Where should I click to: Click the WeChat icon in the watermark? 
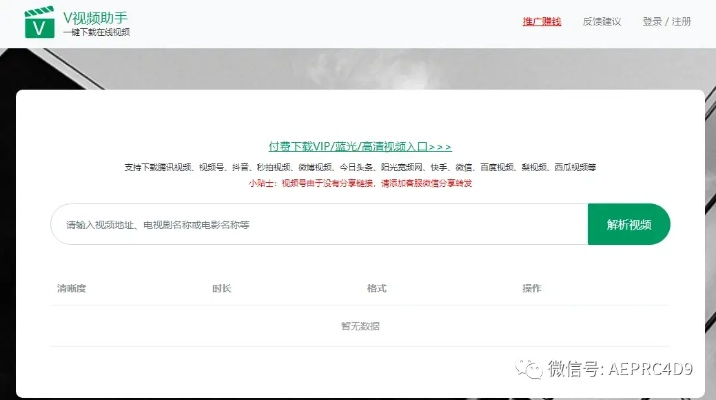(x=527, y=370)
